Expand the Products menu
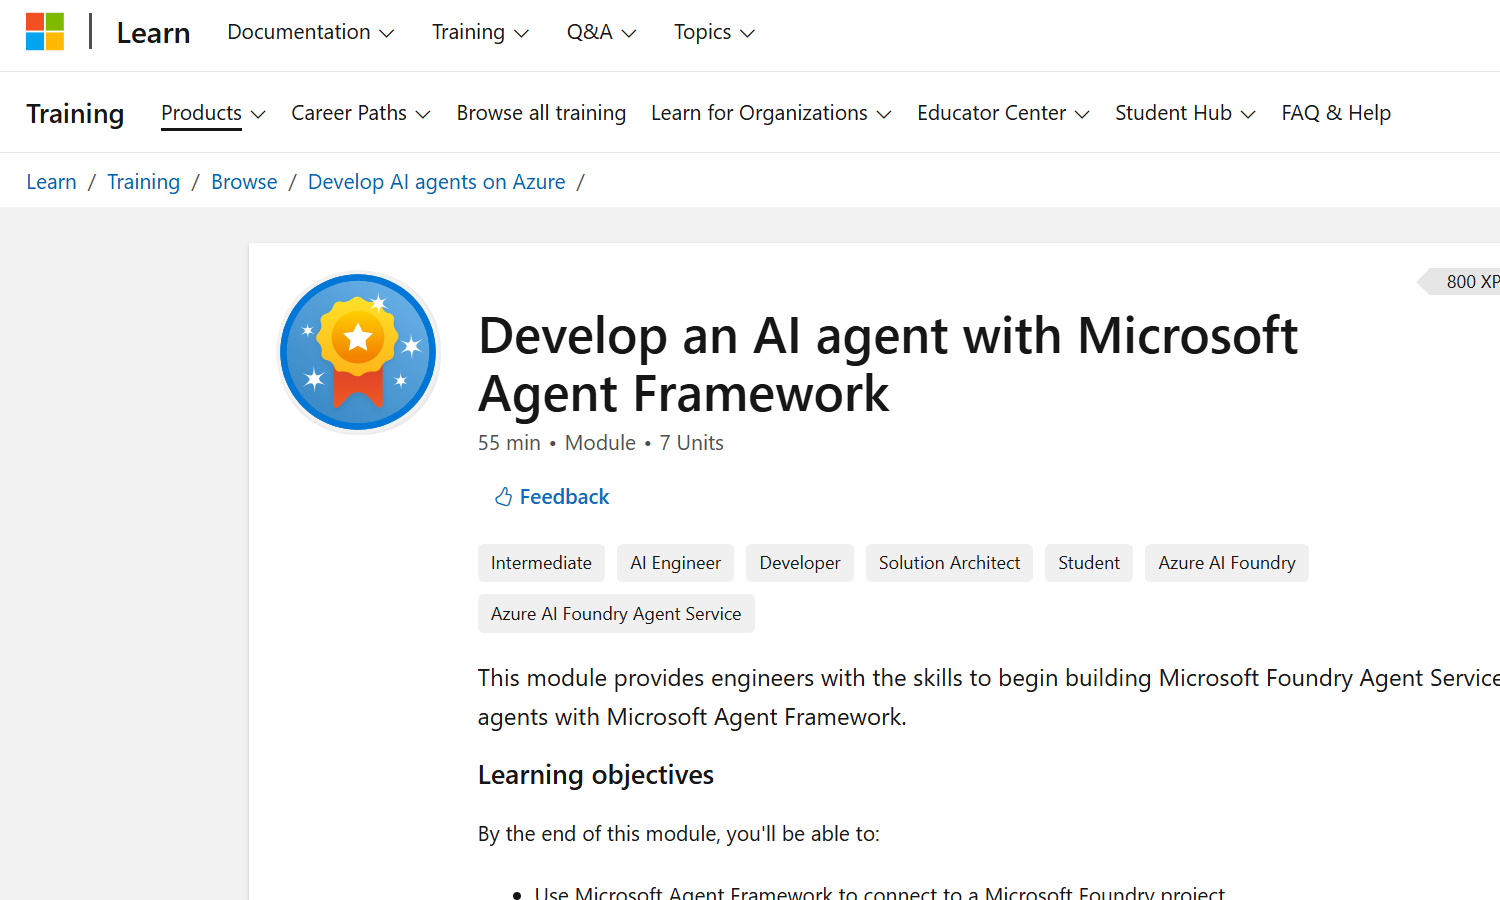 point(213,113)
